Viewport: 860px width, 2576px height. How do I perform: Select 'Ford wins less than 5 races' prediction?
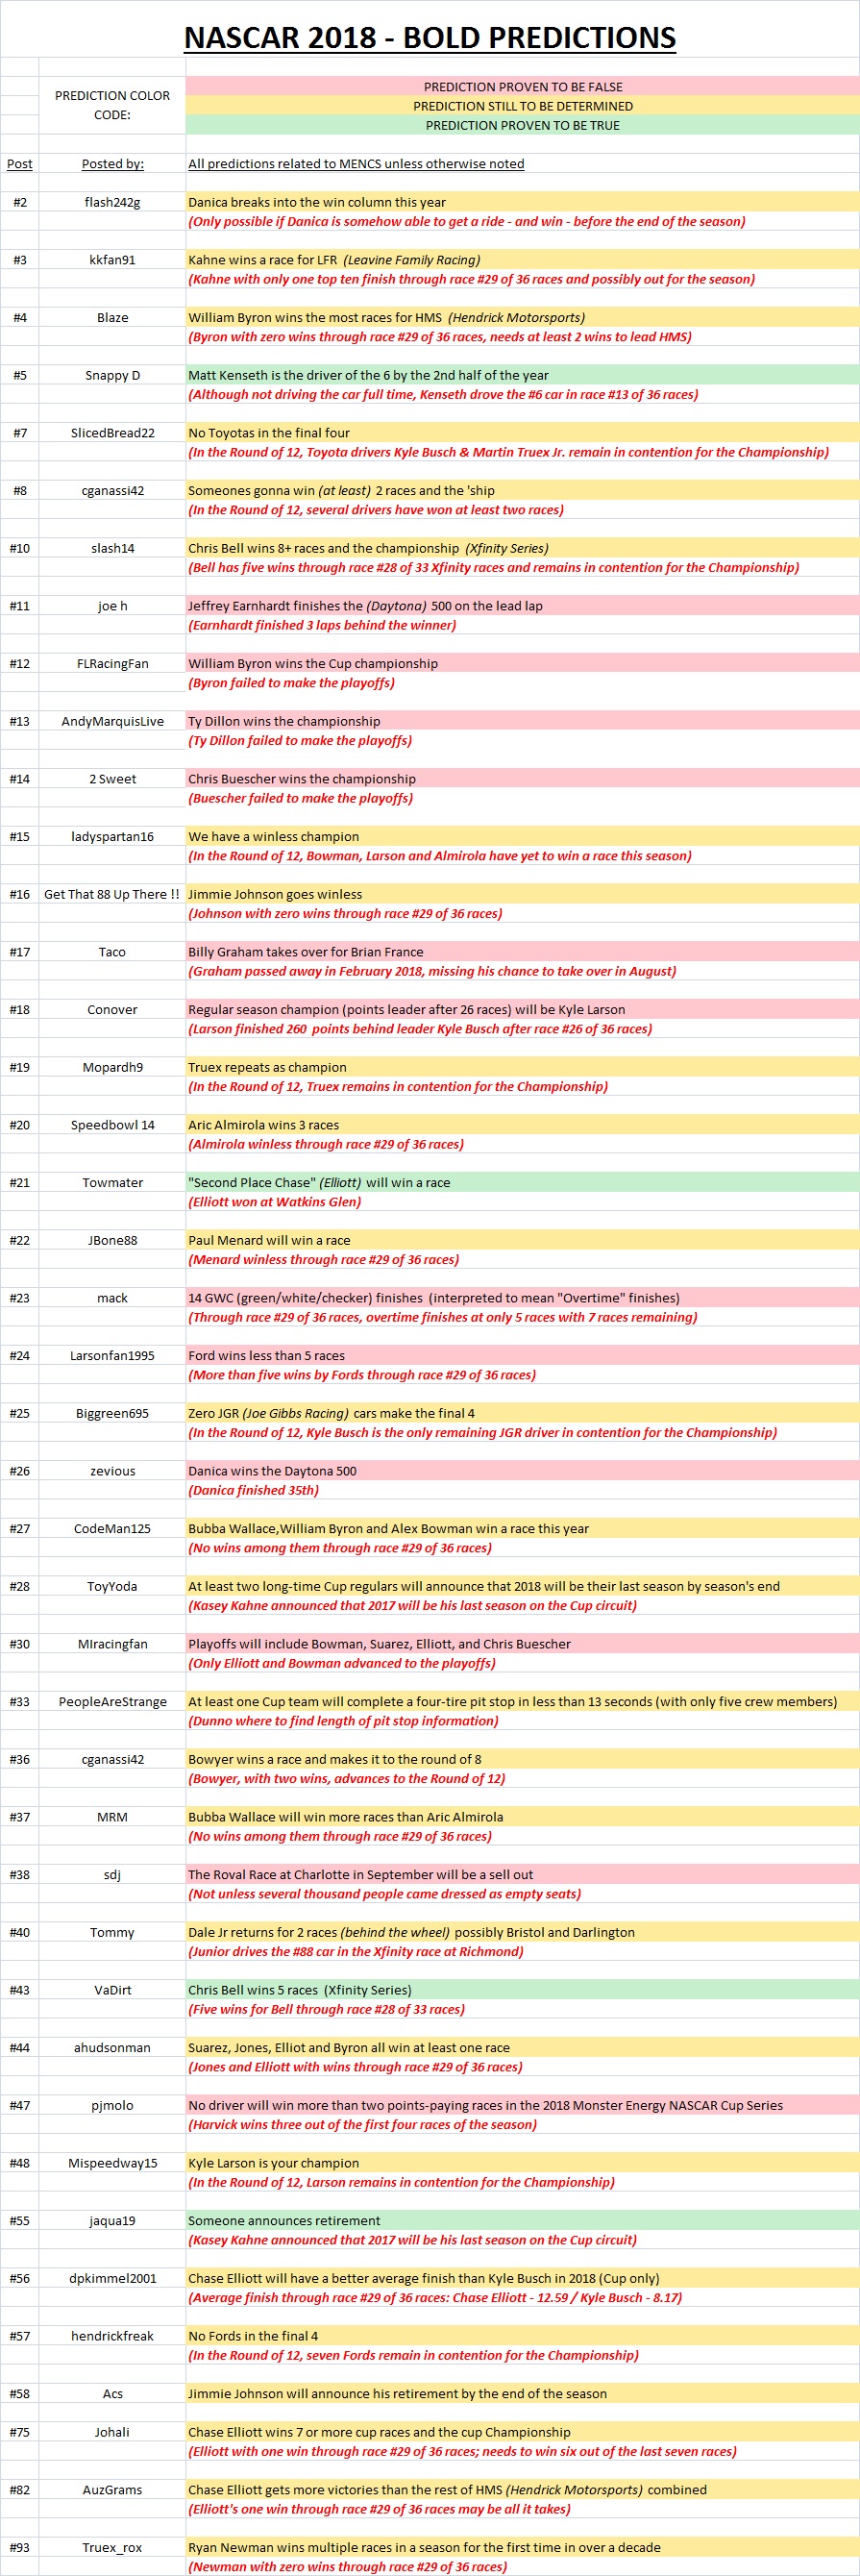click(x=266, y=1356)
